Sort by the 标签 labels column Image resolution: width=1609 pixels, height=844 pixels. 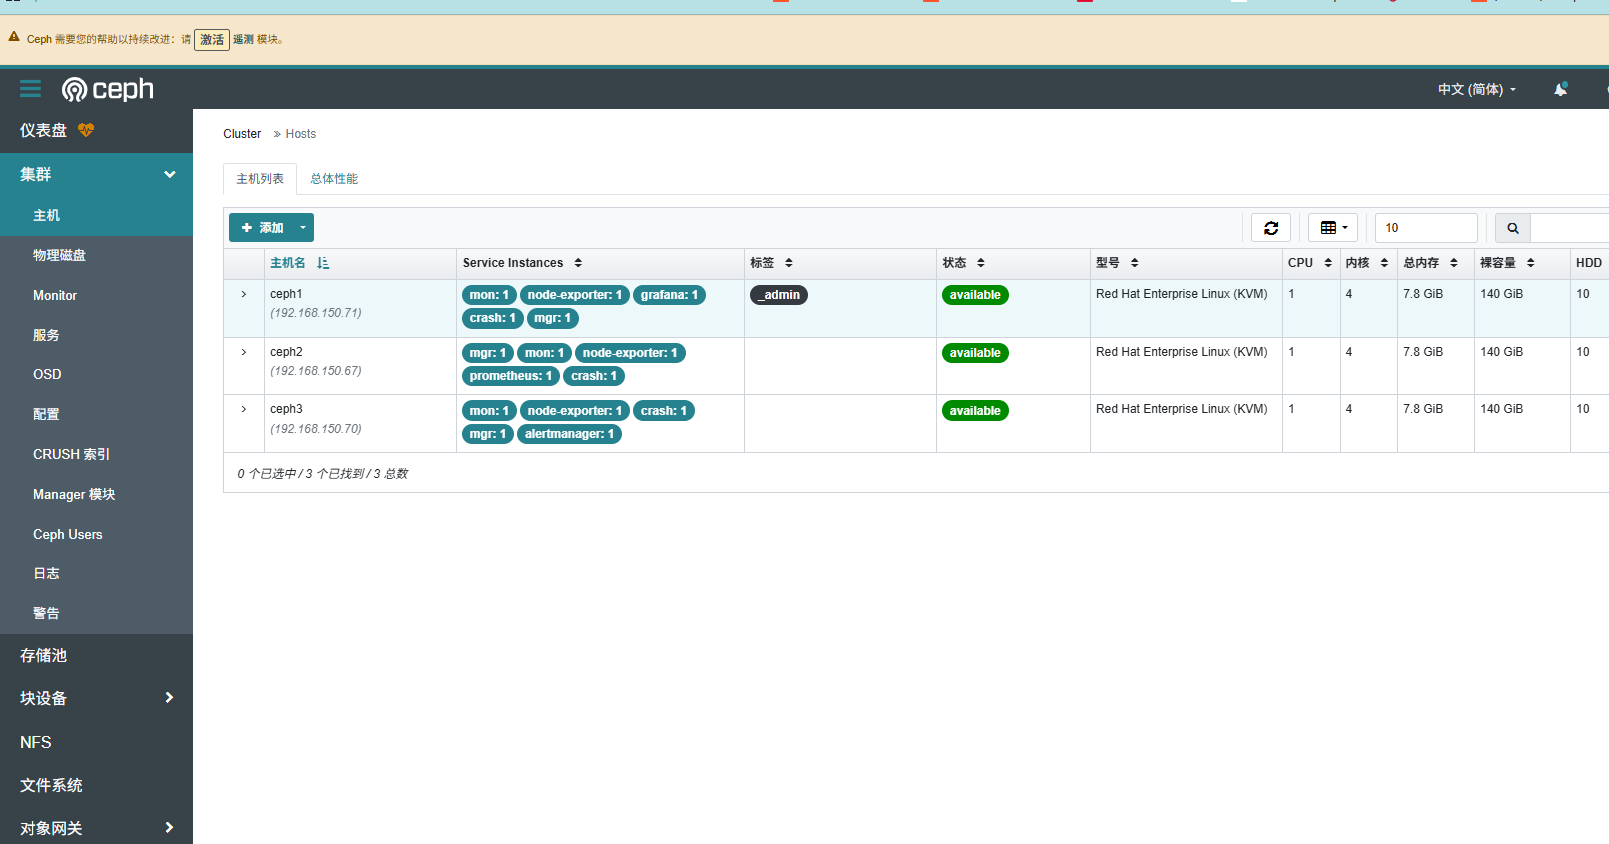tap(789, 263)
